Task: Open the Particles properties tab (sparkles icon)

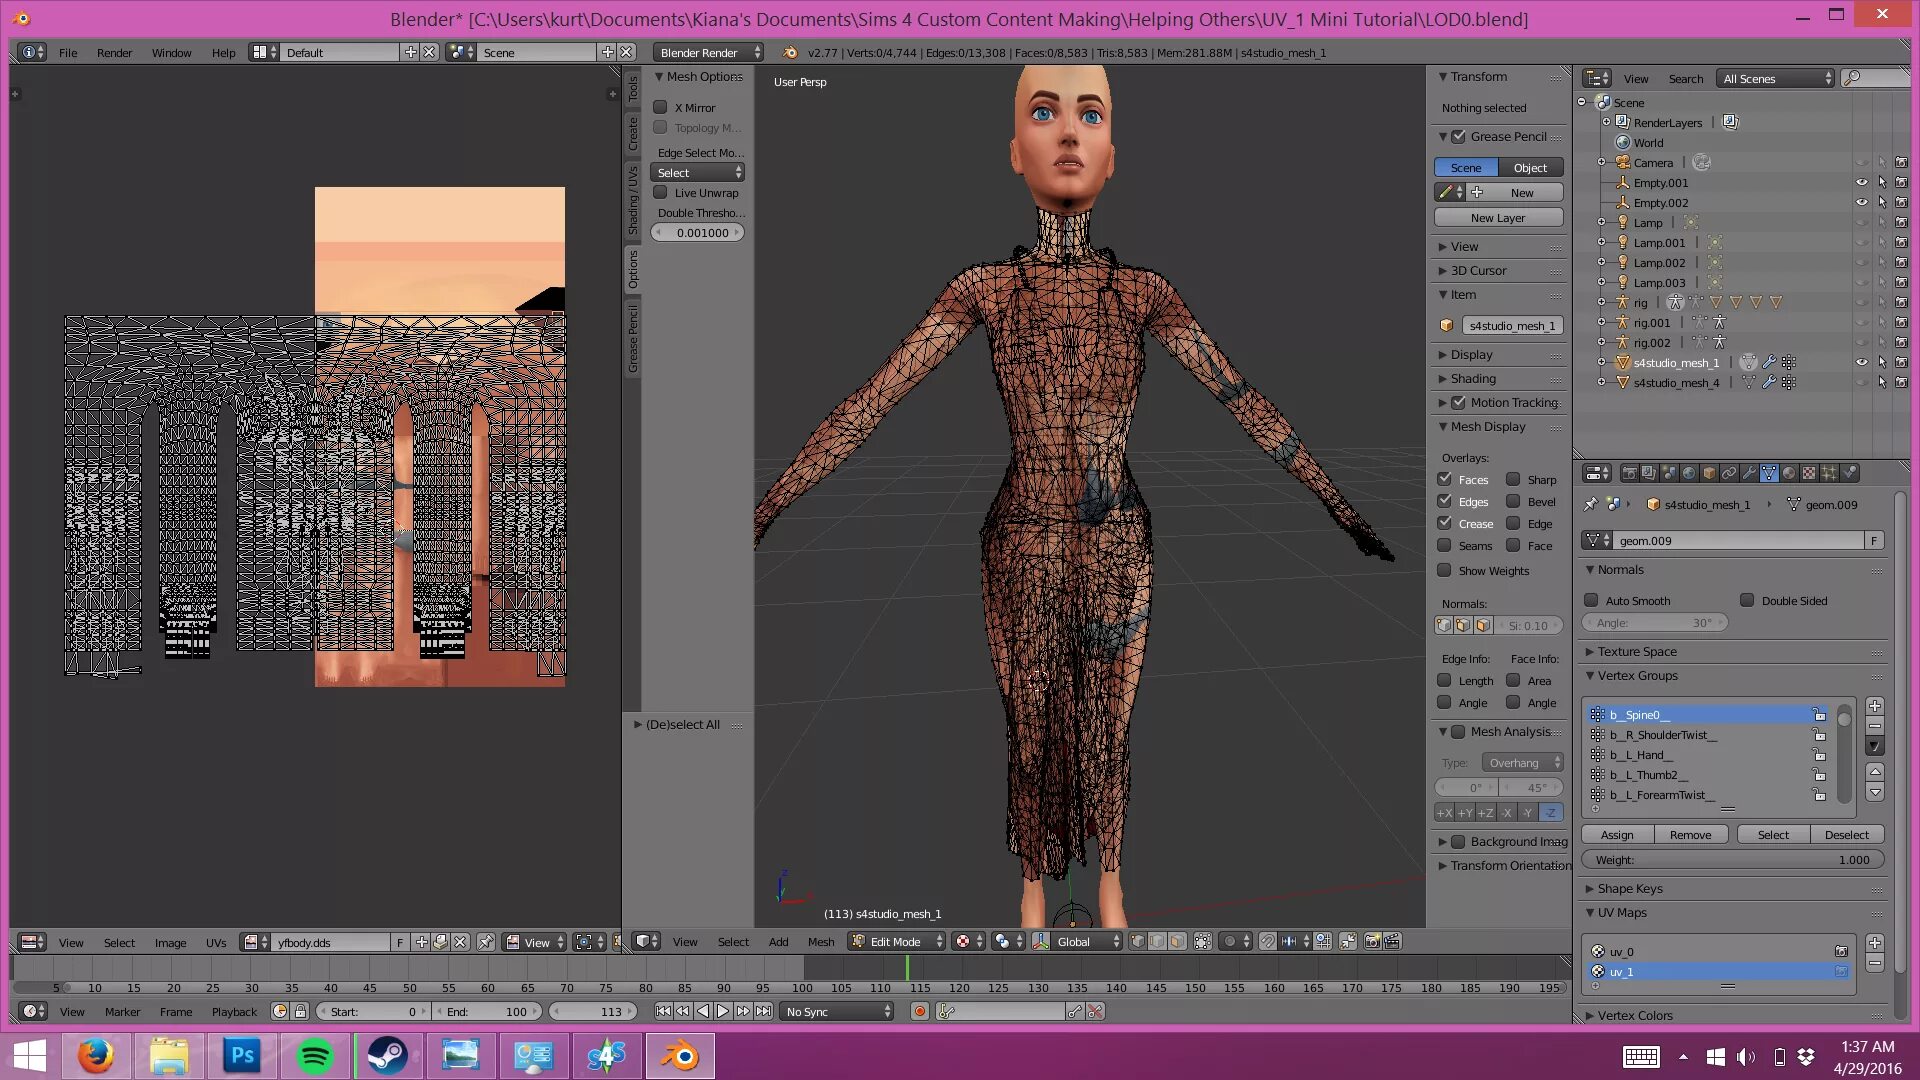Action: pos(1829,473)
